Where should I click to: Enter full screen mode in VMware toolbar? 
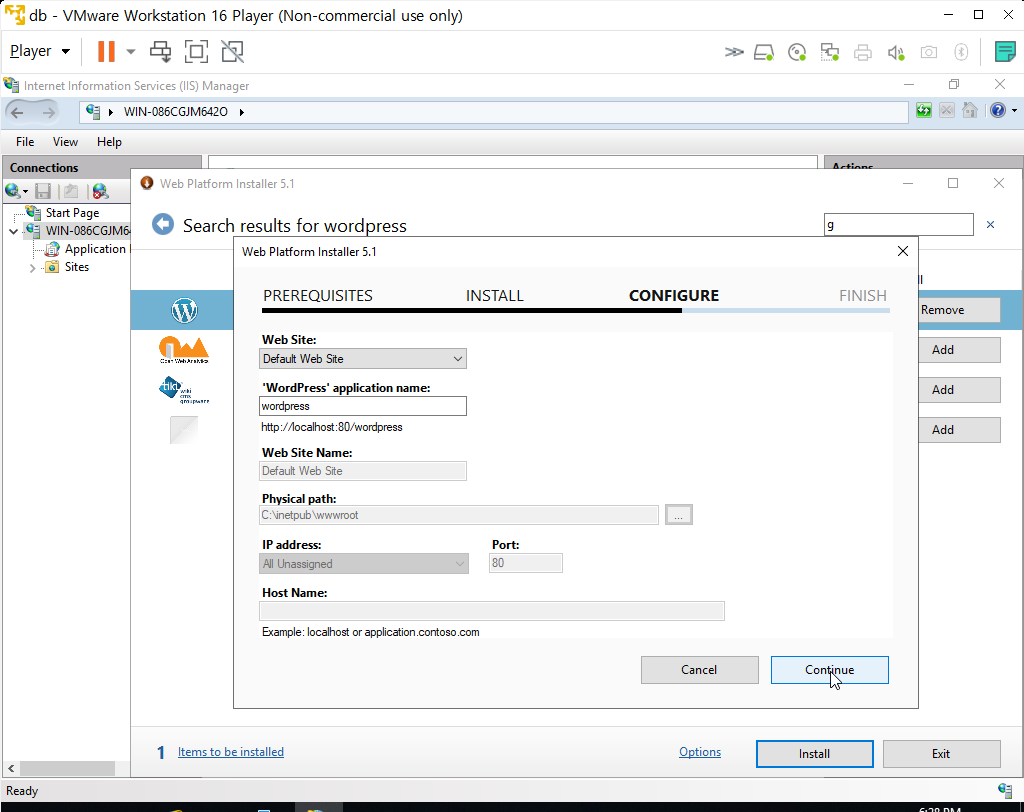pyautogui.click(x=196, y=51)
